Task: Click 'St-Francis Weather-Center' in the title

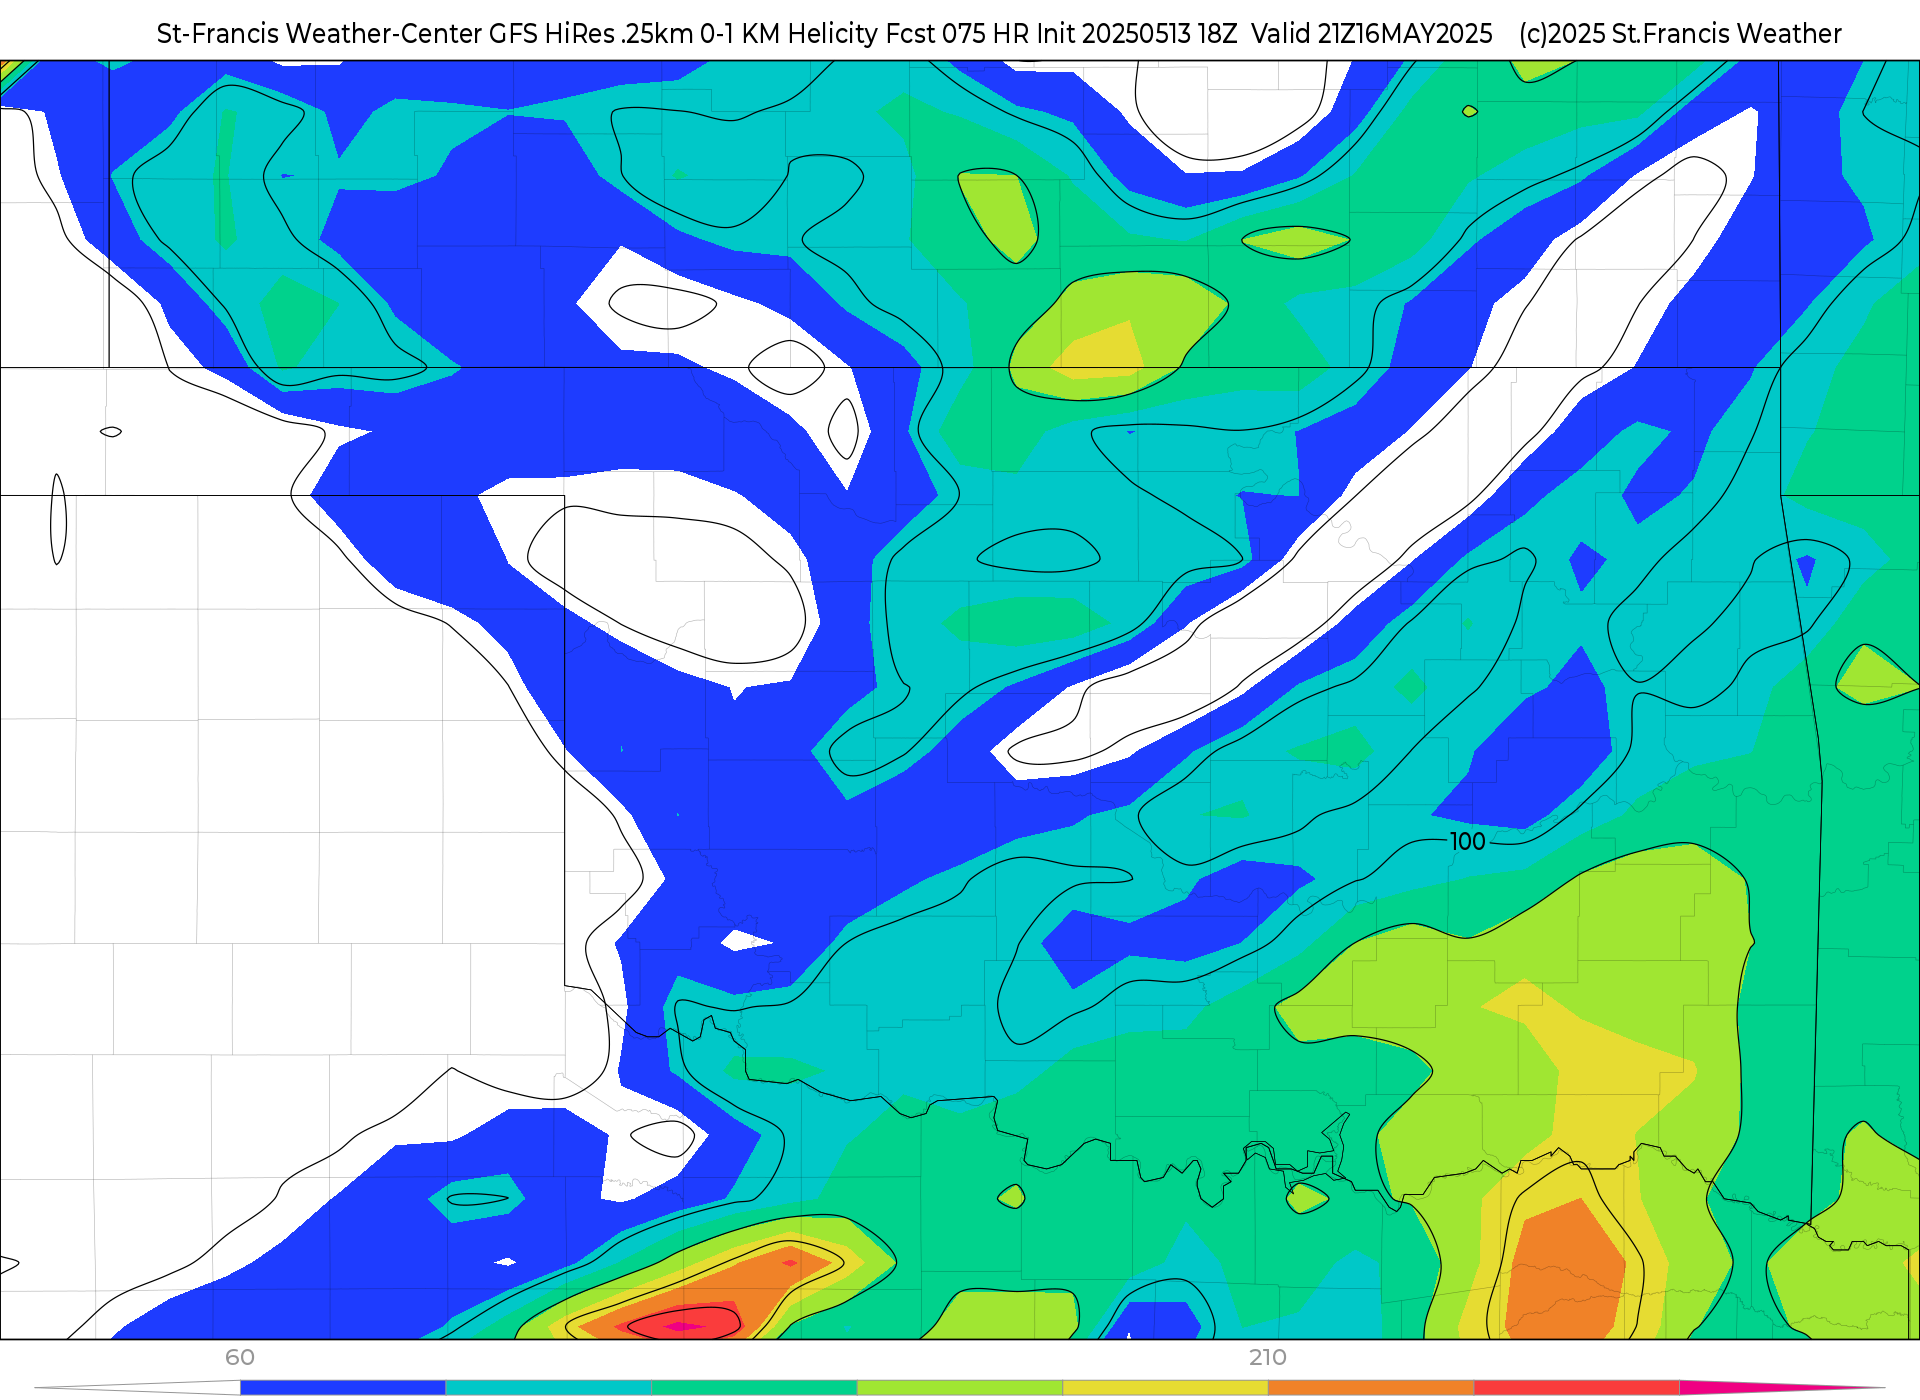Action: [x=320, y=34]
